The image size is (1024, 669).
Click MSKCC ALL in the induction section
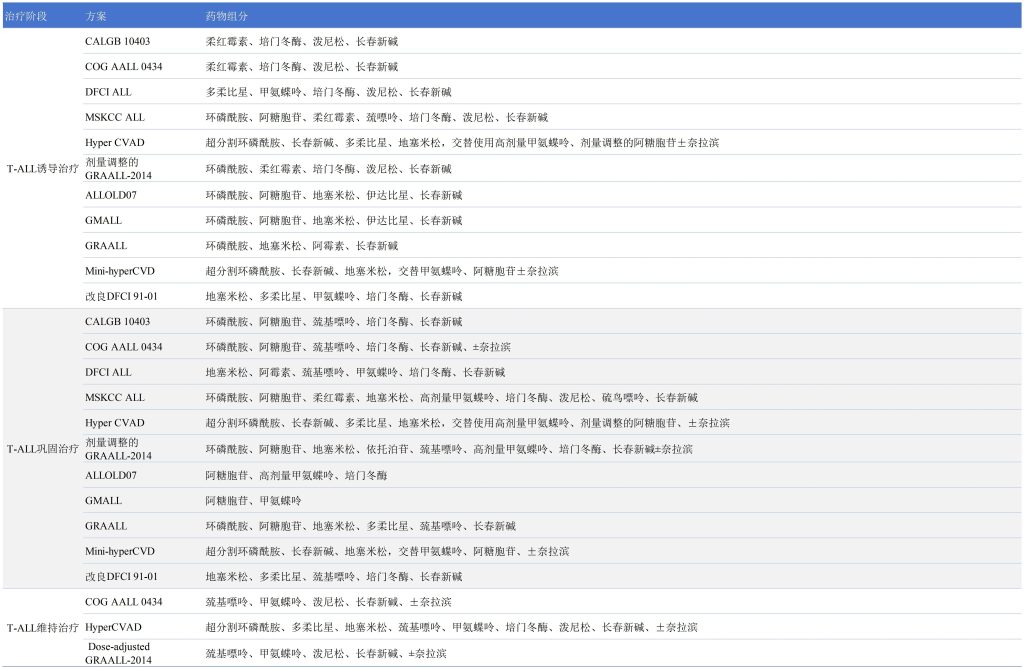114,118
